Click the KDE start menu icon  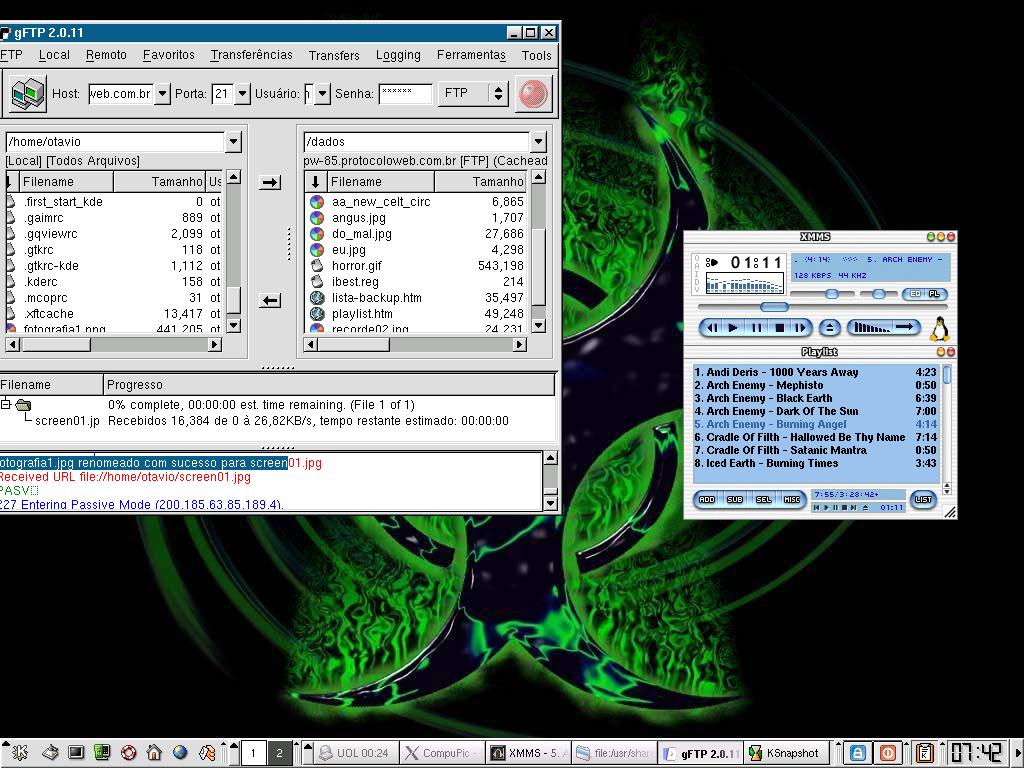[20, 753]
